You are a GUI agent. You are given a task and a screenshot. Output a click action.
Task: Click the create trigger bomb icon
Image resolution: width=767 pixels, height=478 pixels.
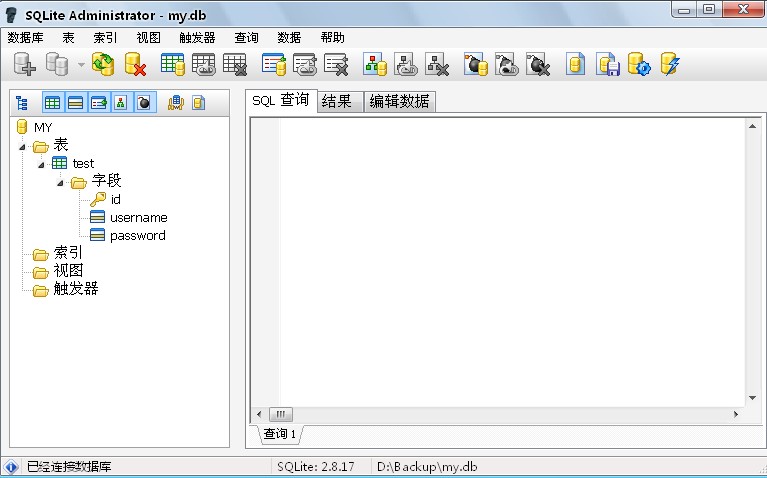476,64
